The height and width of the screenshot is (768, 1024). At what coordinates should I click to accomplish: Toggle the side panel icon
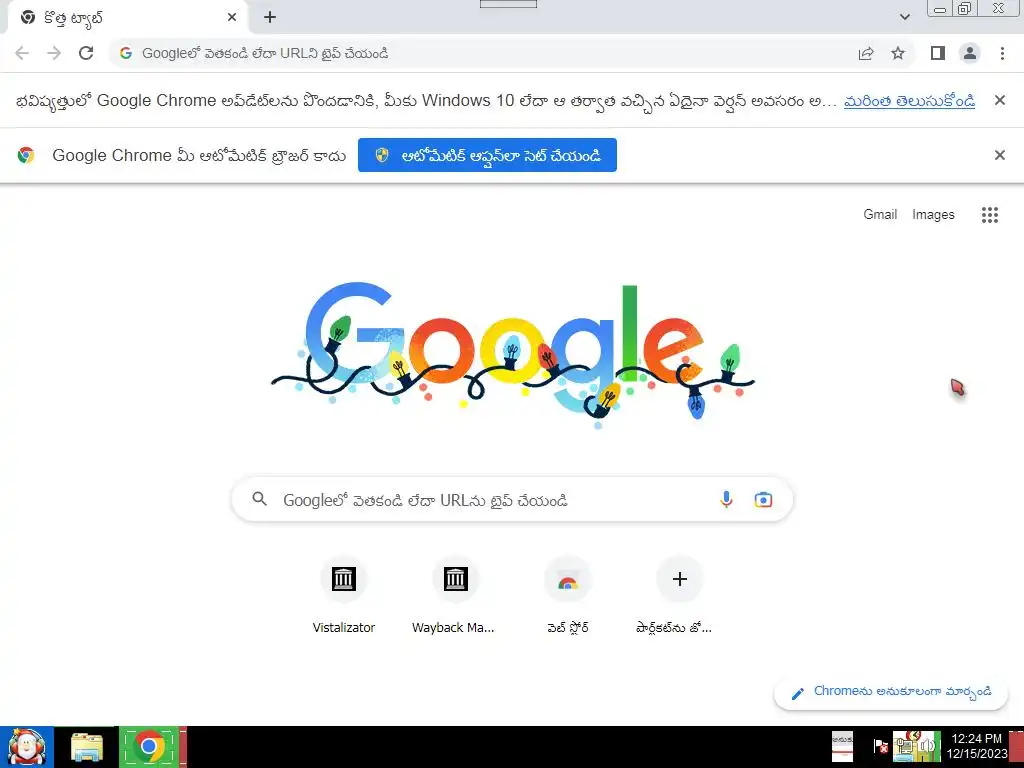938,53
